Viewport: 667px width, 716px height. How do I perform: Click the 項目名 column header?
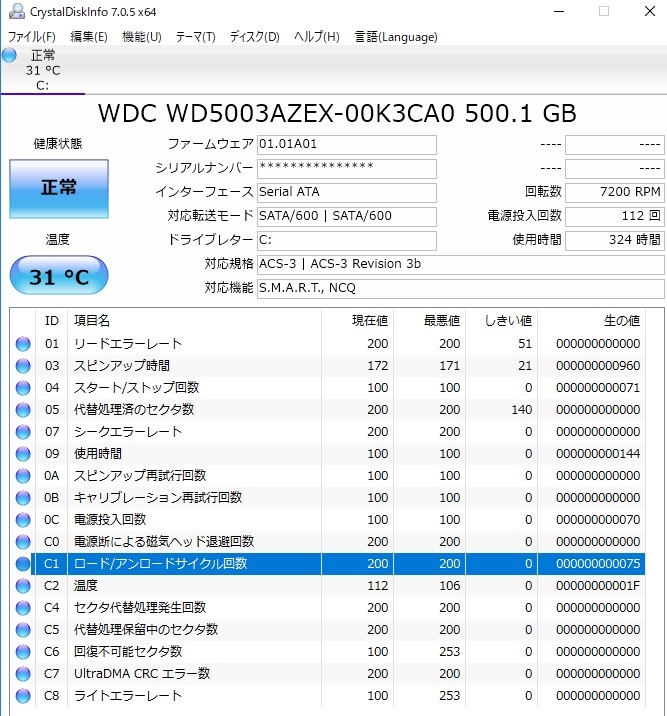tap(194, 321)
